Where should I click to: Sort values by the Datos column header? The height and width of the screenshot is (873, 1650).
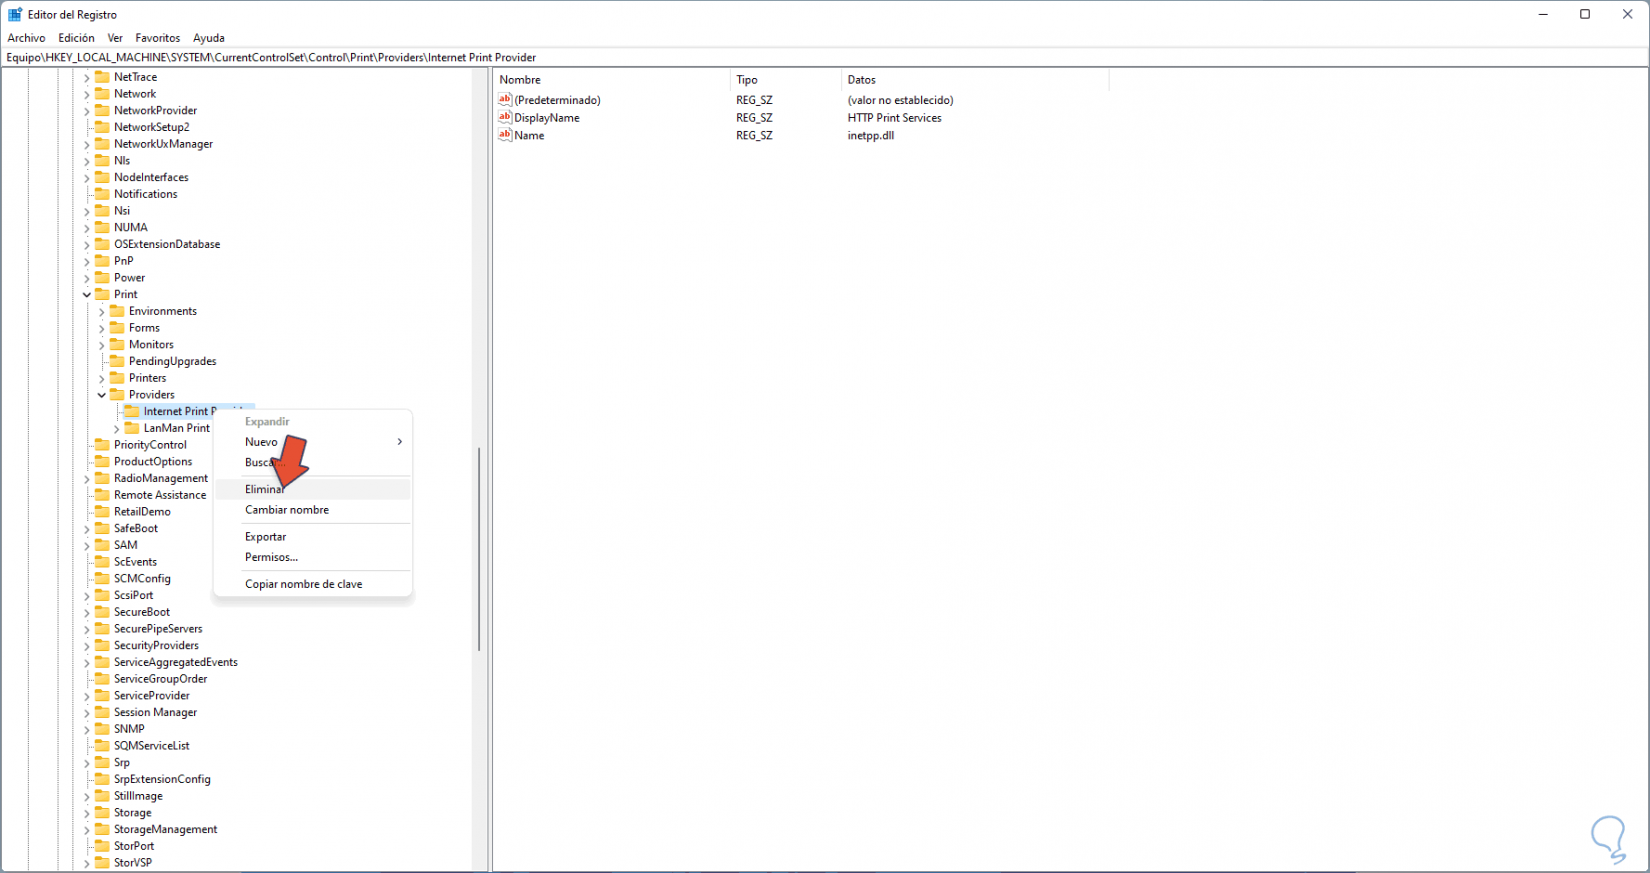(975, 80)
